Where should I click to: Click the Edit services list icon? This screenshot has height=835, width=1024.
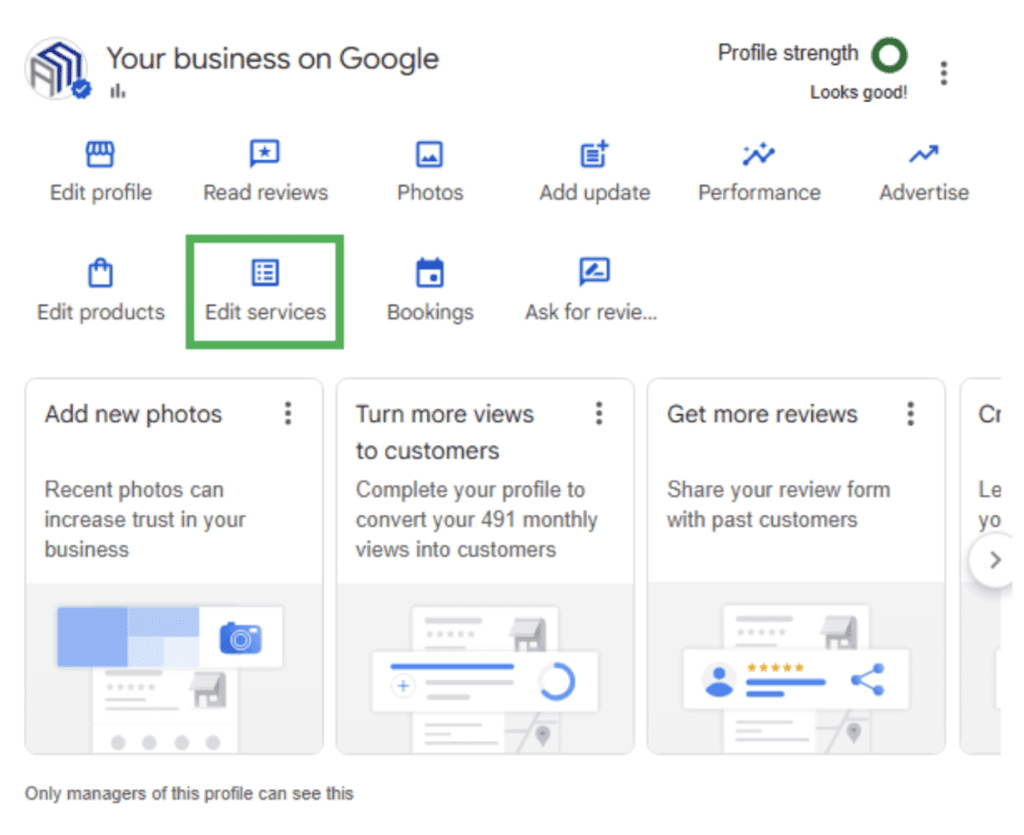point(265,273)
